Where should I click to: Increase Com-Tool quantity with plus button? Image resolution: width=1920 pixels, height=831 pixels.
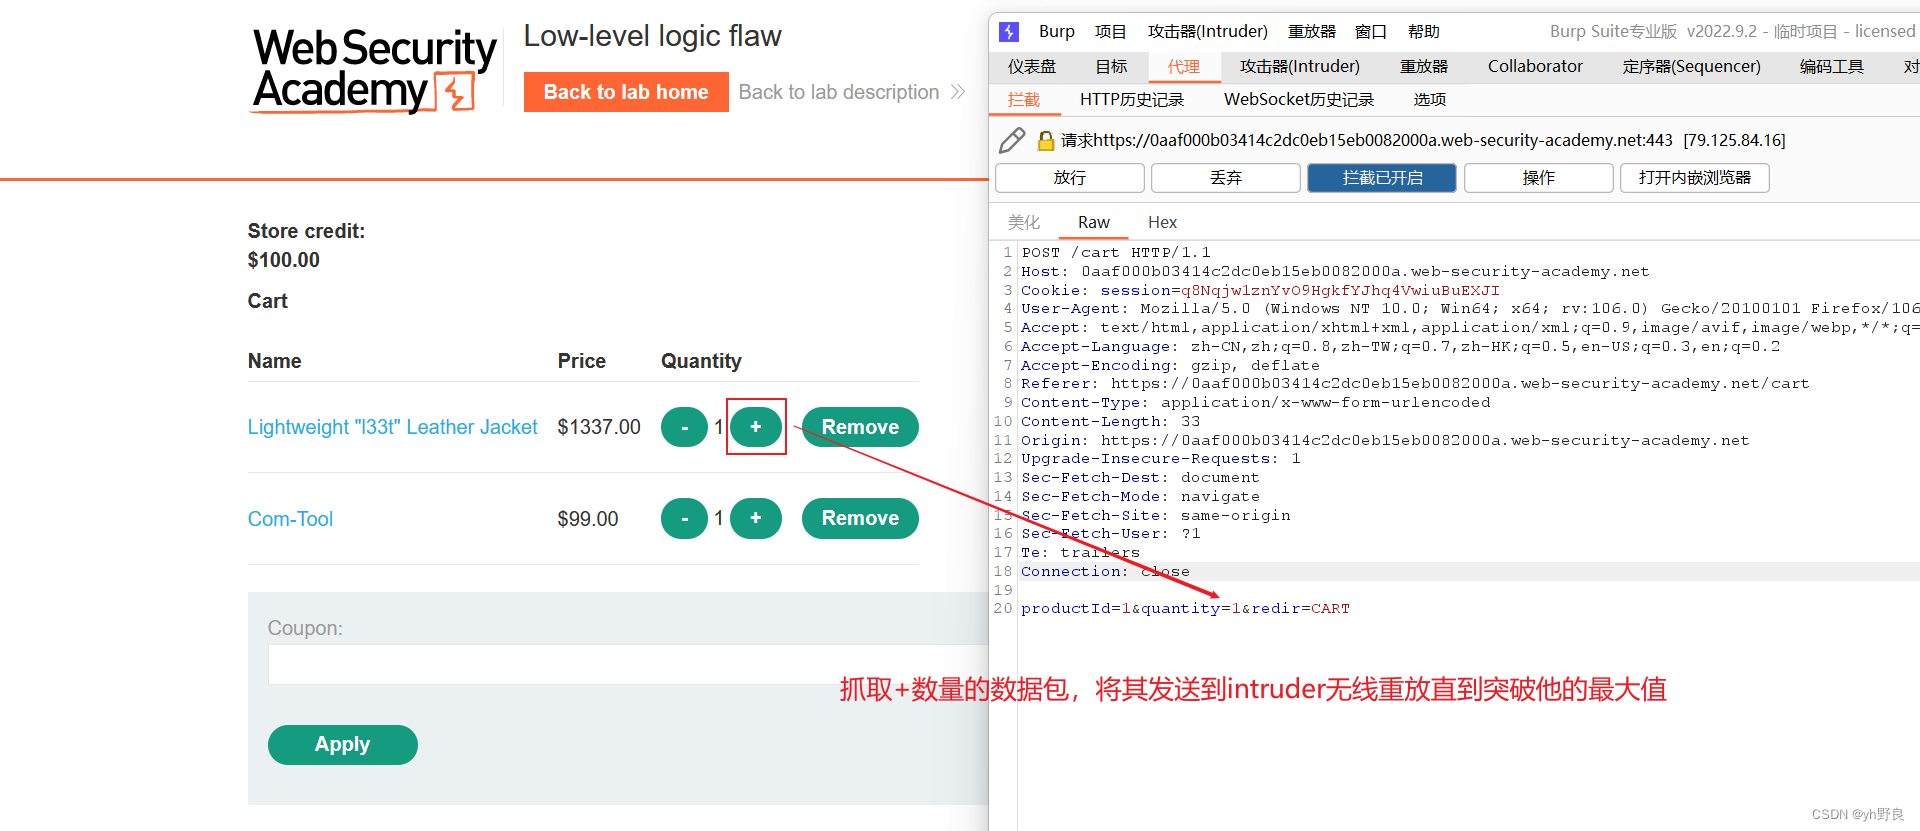click(x=756, y=518)
